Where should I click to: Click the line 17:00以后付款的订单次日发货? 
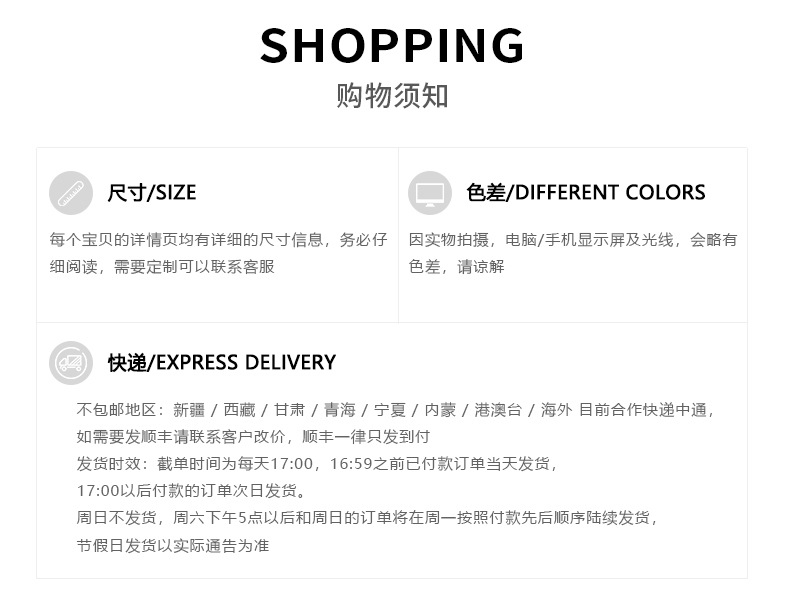tap(192, 491)
